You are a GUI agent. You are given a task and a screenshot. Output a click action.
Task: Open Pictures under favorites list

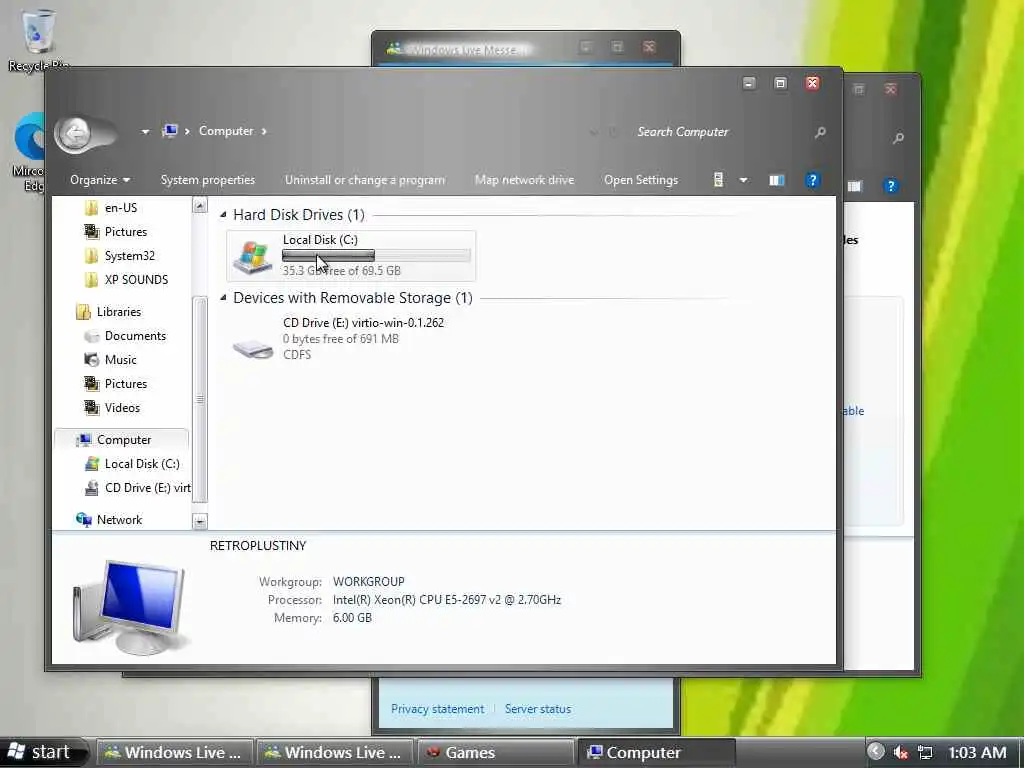pyautogui.click(x=125, y=232)
